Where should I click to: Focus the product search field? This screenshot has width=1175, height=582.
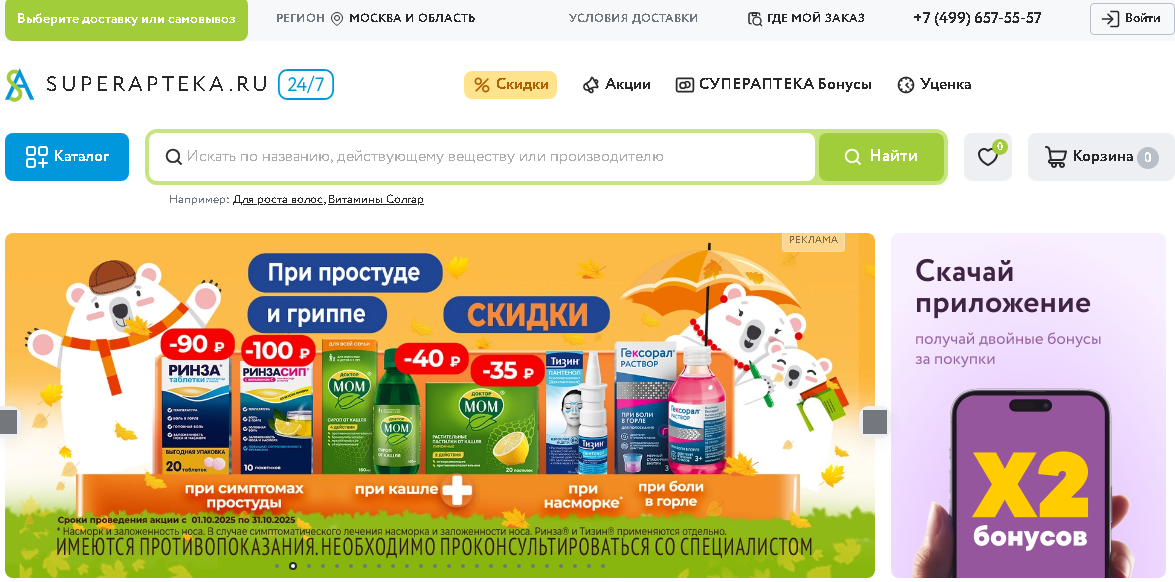click(x=481, y=157)
